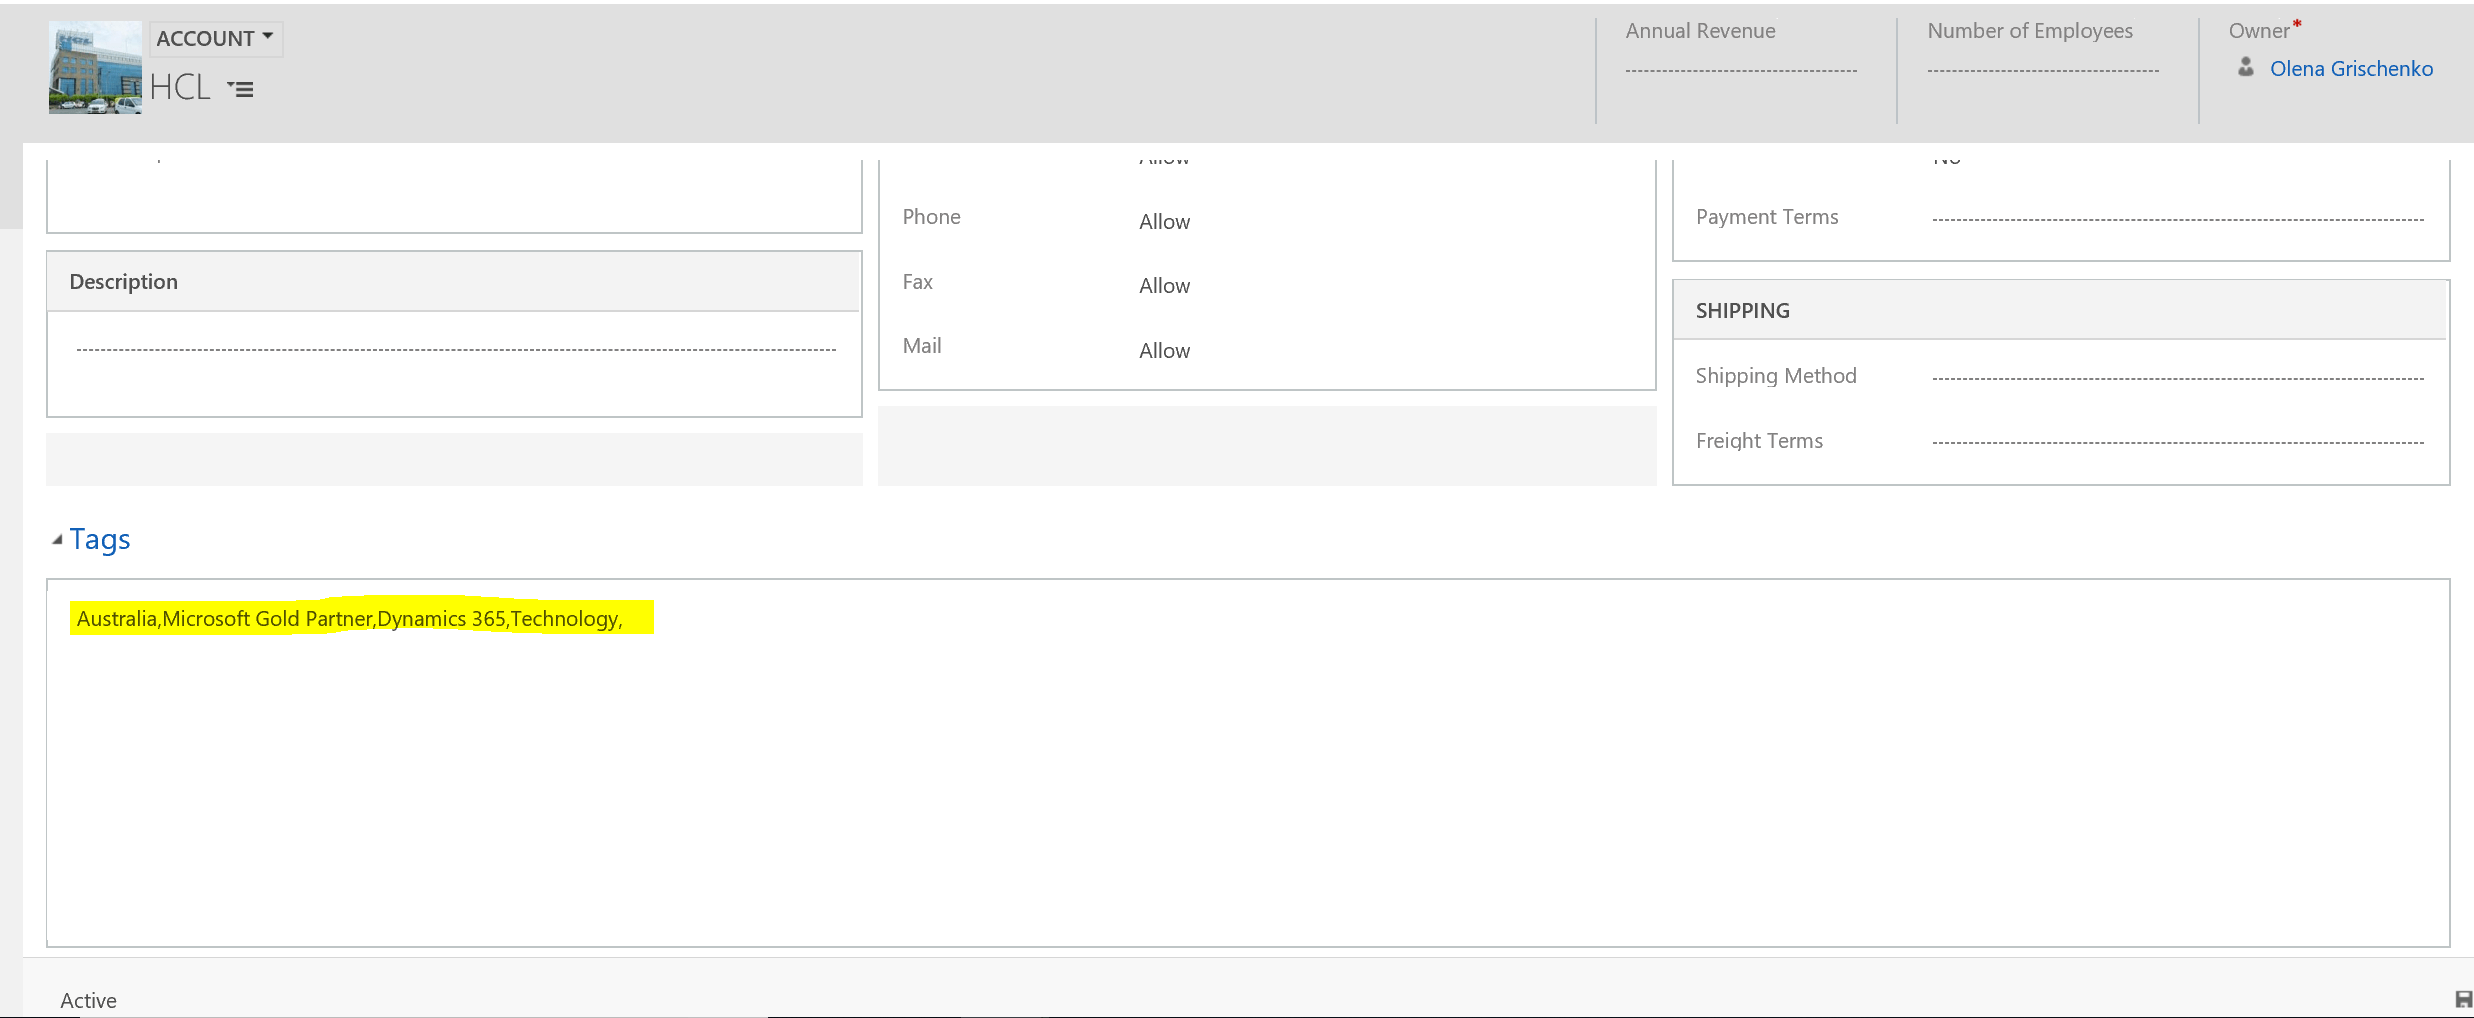Click the Active status label

88,1000
